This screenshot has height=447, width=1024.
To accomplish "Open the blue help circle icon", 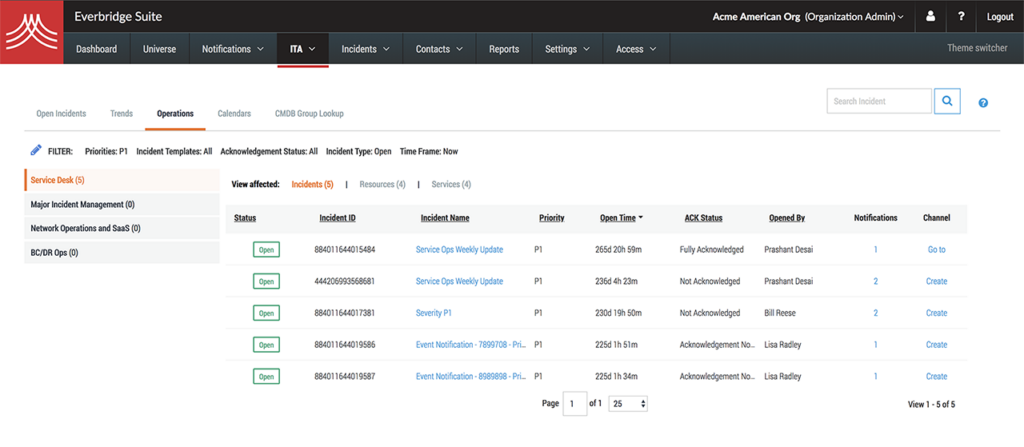I will [x=983, y=103].
